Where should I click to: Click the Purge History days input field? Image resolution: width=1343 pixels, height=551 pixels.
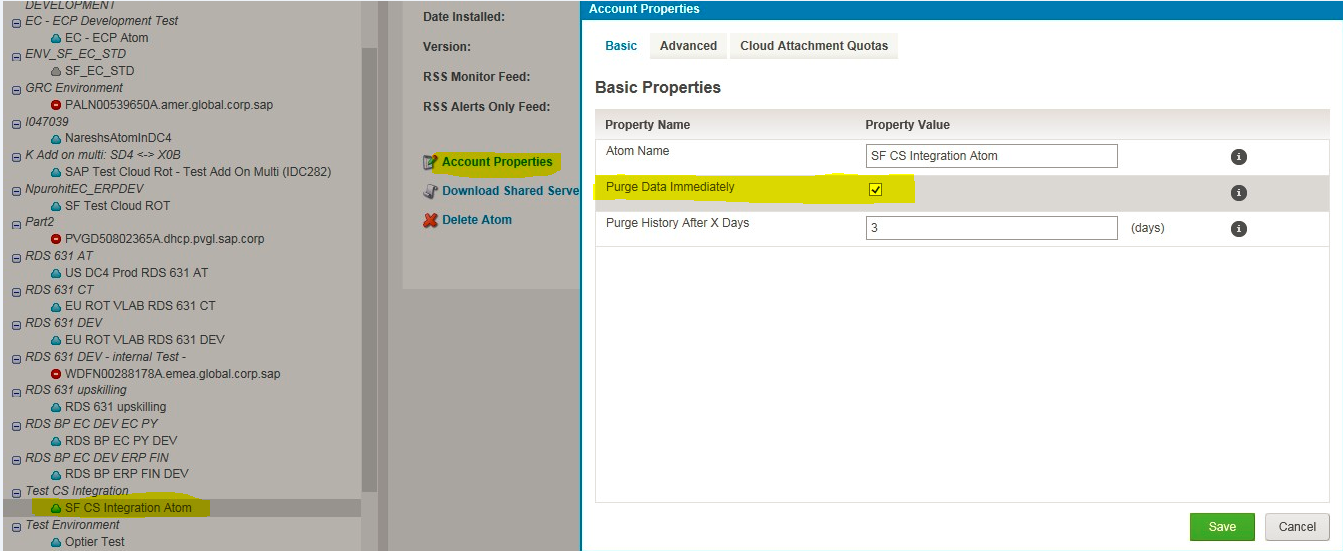tap(992, 228)
